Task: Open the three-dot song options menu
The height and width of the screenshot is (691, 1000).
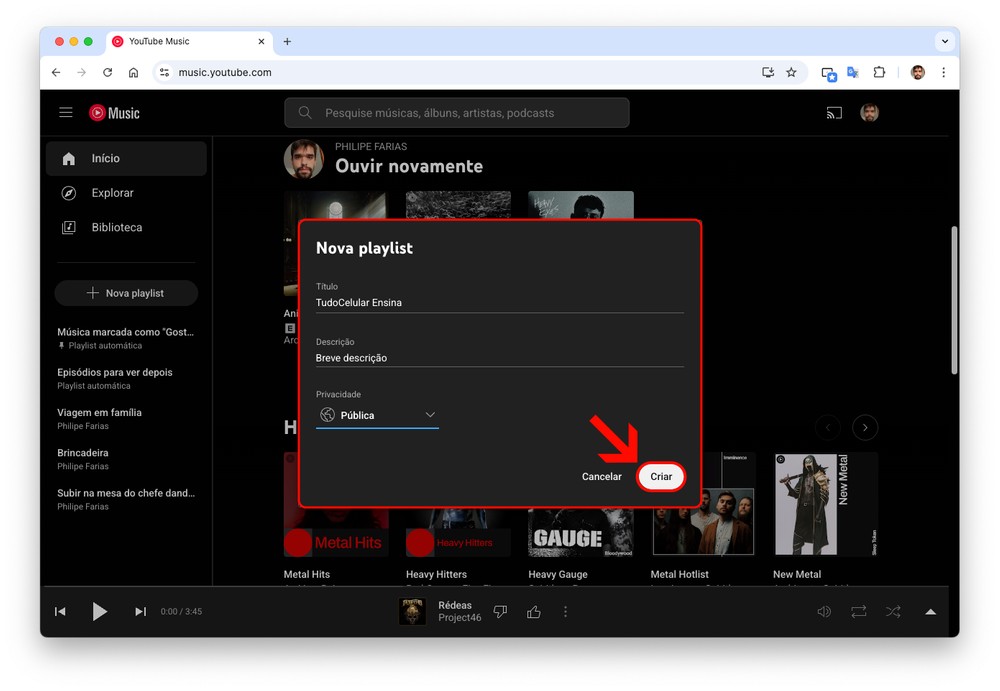Action: (565, 612)
